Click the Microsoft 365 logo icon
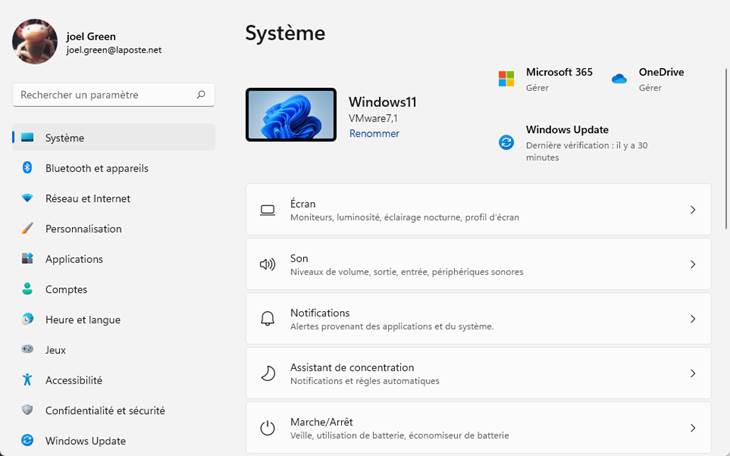This screenshot has width=730, height=456. click(x=506, y=79)
